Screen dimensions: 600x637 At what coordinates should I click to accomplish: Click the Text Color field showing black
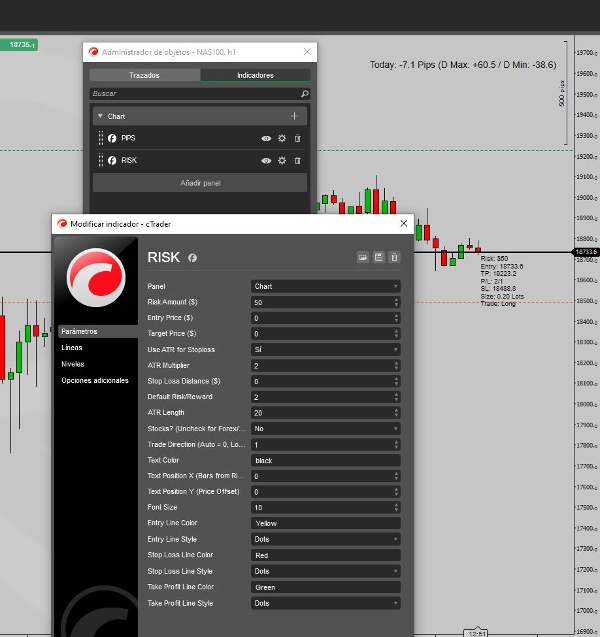pos(326,460)
